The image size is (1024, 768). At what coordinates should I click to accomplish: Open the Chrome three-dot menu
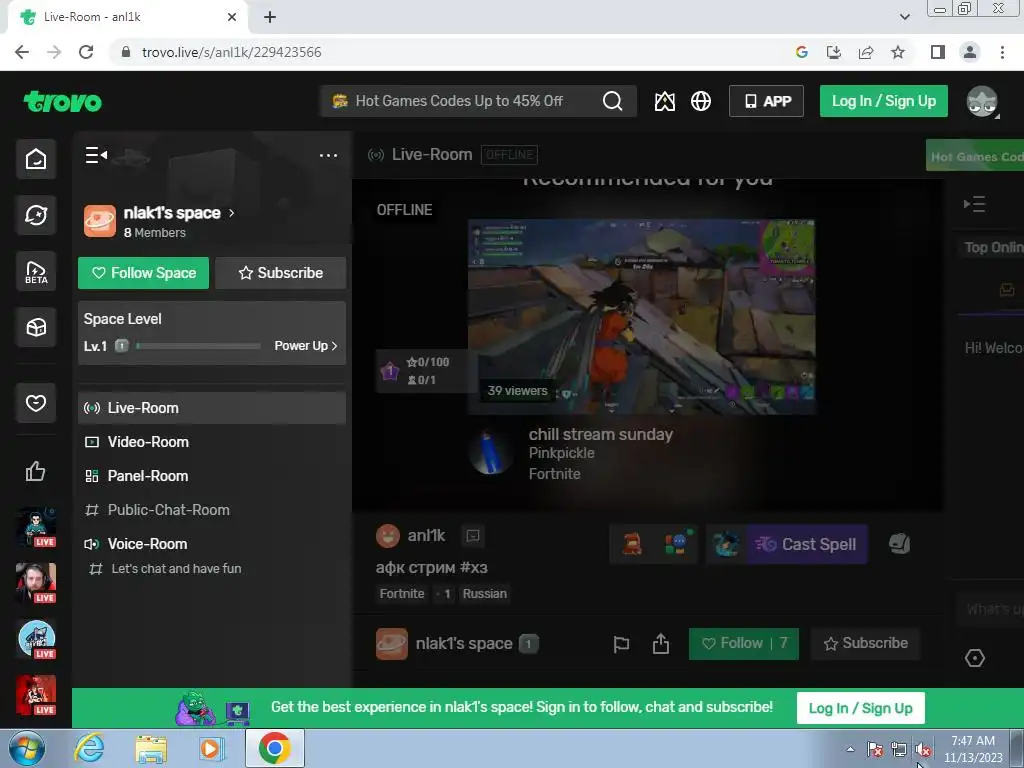[1002, 52]
